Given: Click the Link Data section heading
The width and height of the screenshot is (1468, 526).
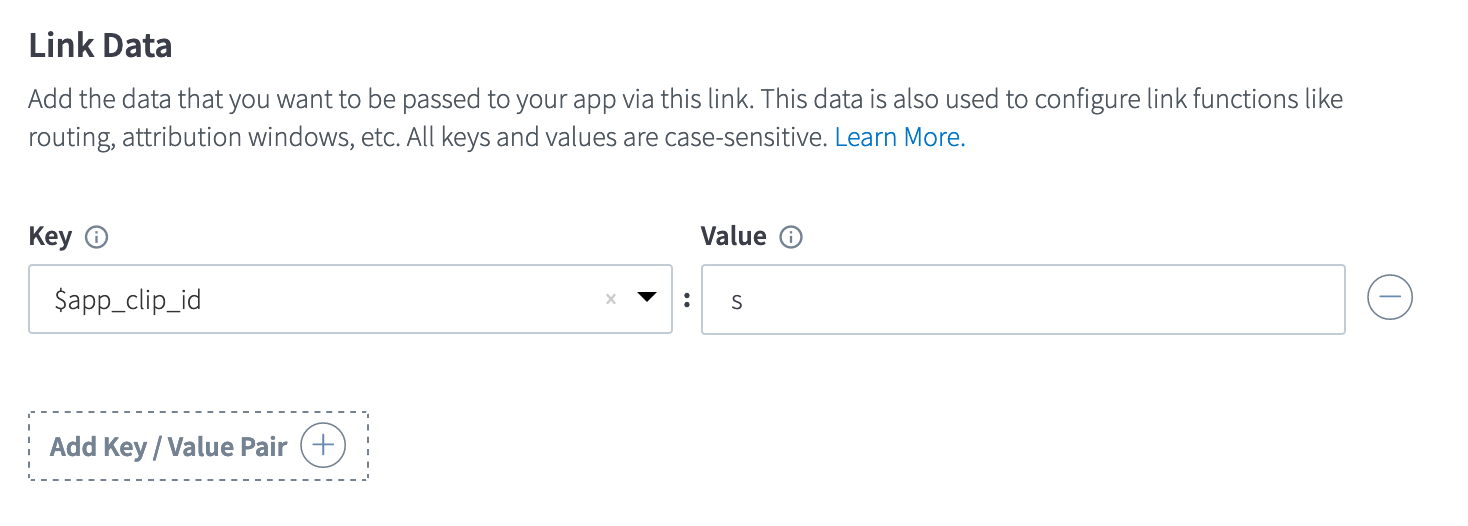Looking at the screenshot, I should tap(100, 45).
